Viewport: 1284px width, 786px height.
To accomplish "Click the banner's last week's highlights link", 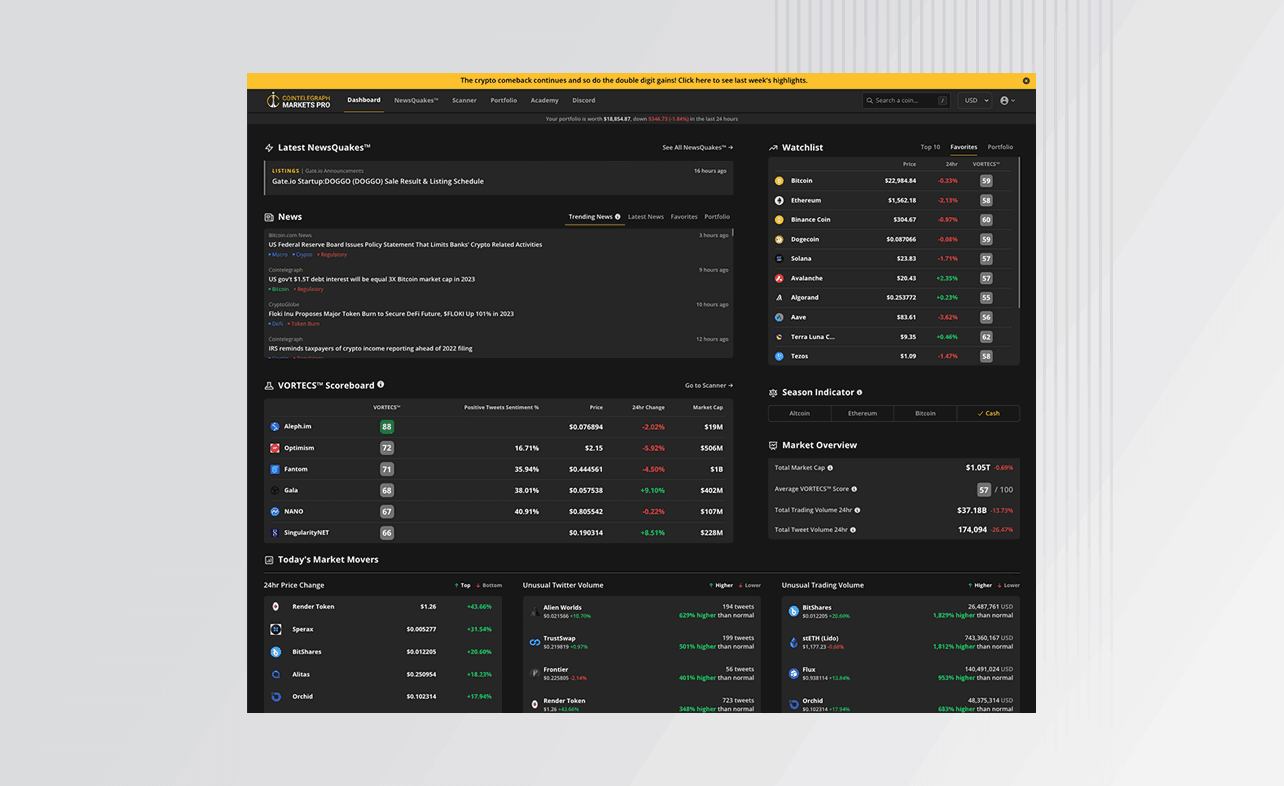I will point(742,81).
